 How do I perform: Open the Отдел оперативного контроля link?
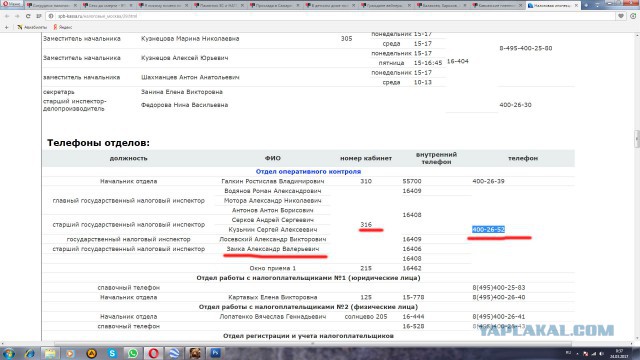[x=308, y=171]
